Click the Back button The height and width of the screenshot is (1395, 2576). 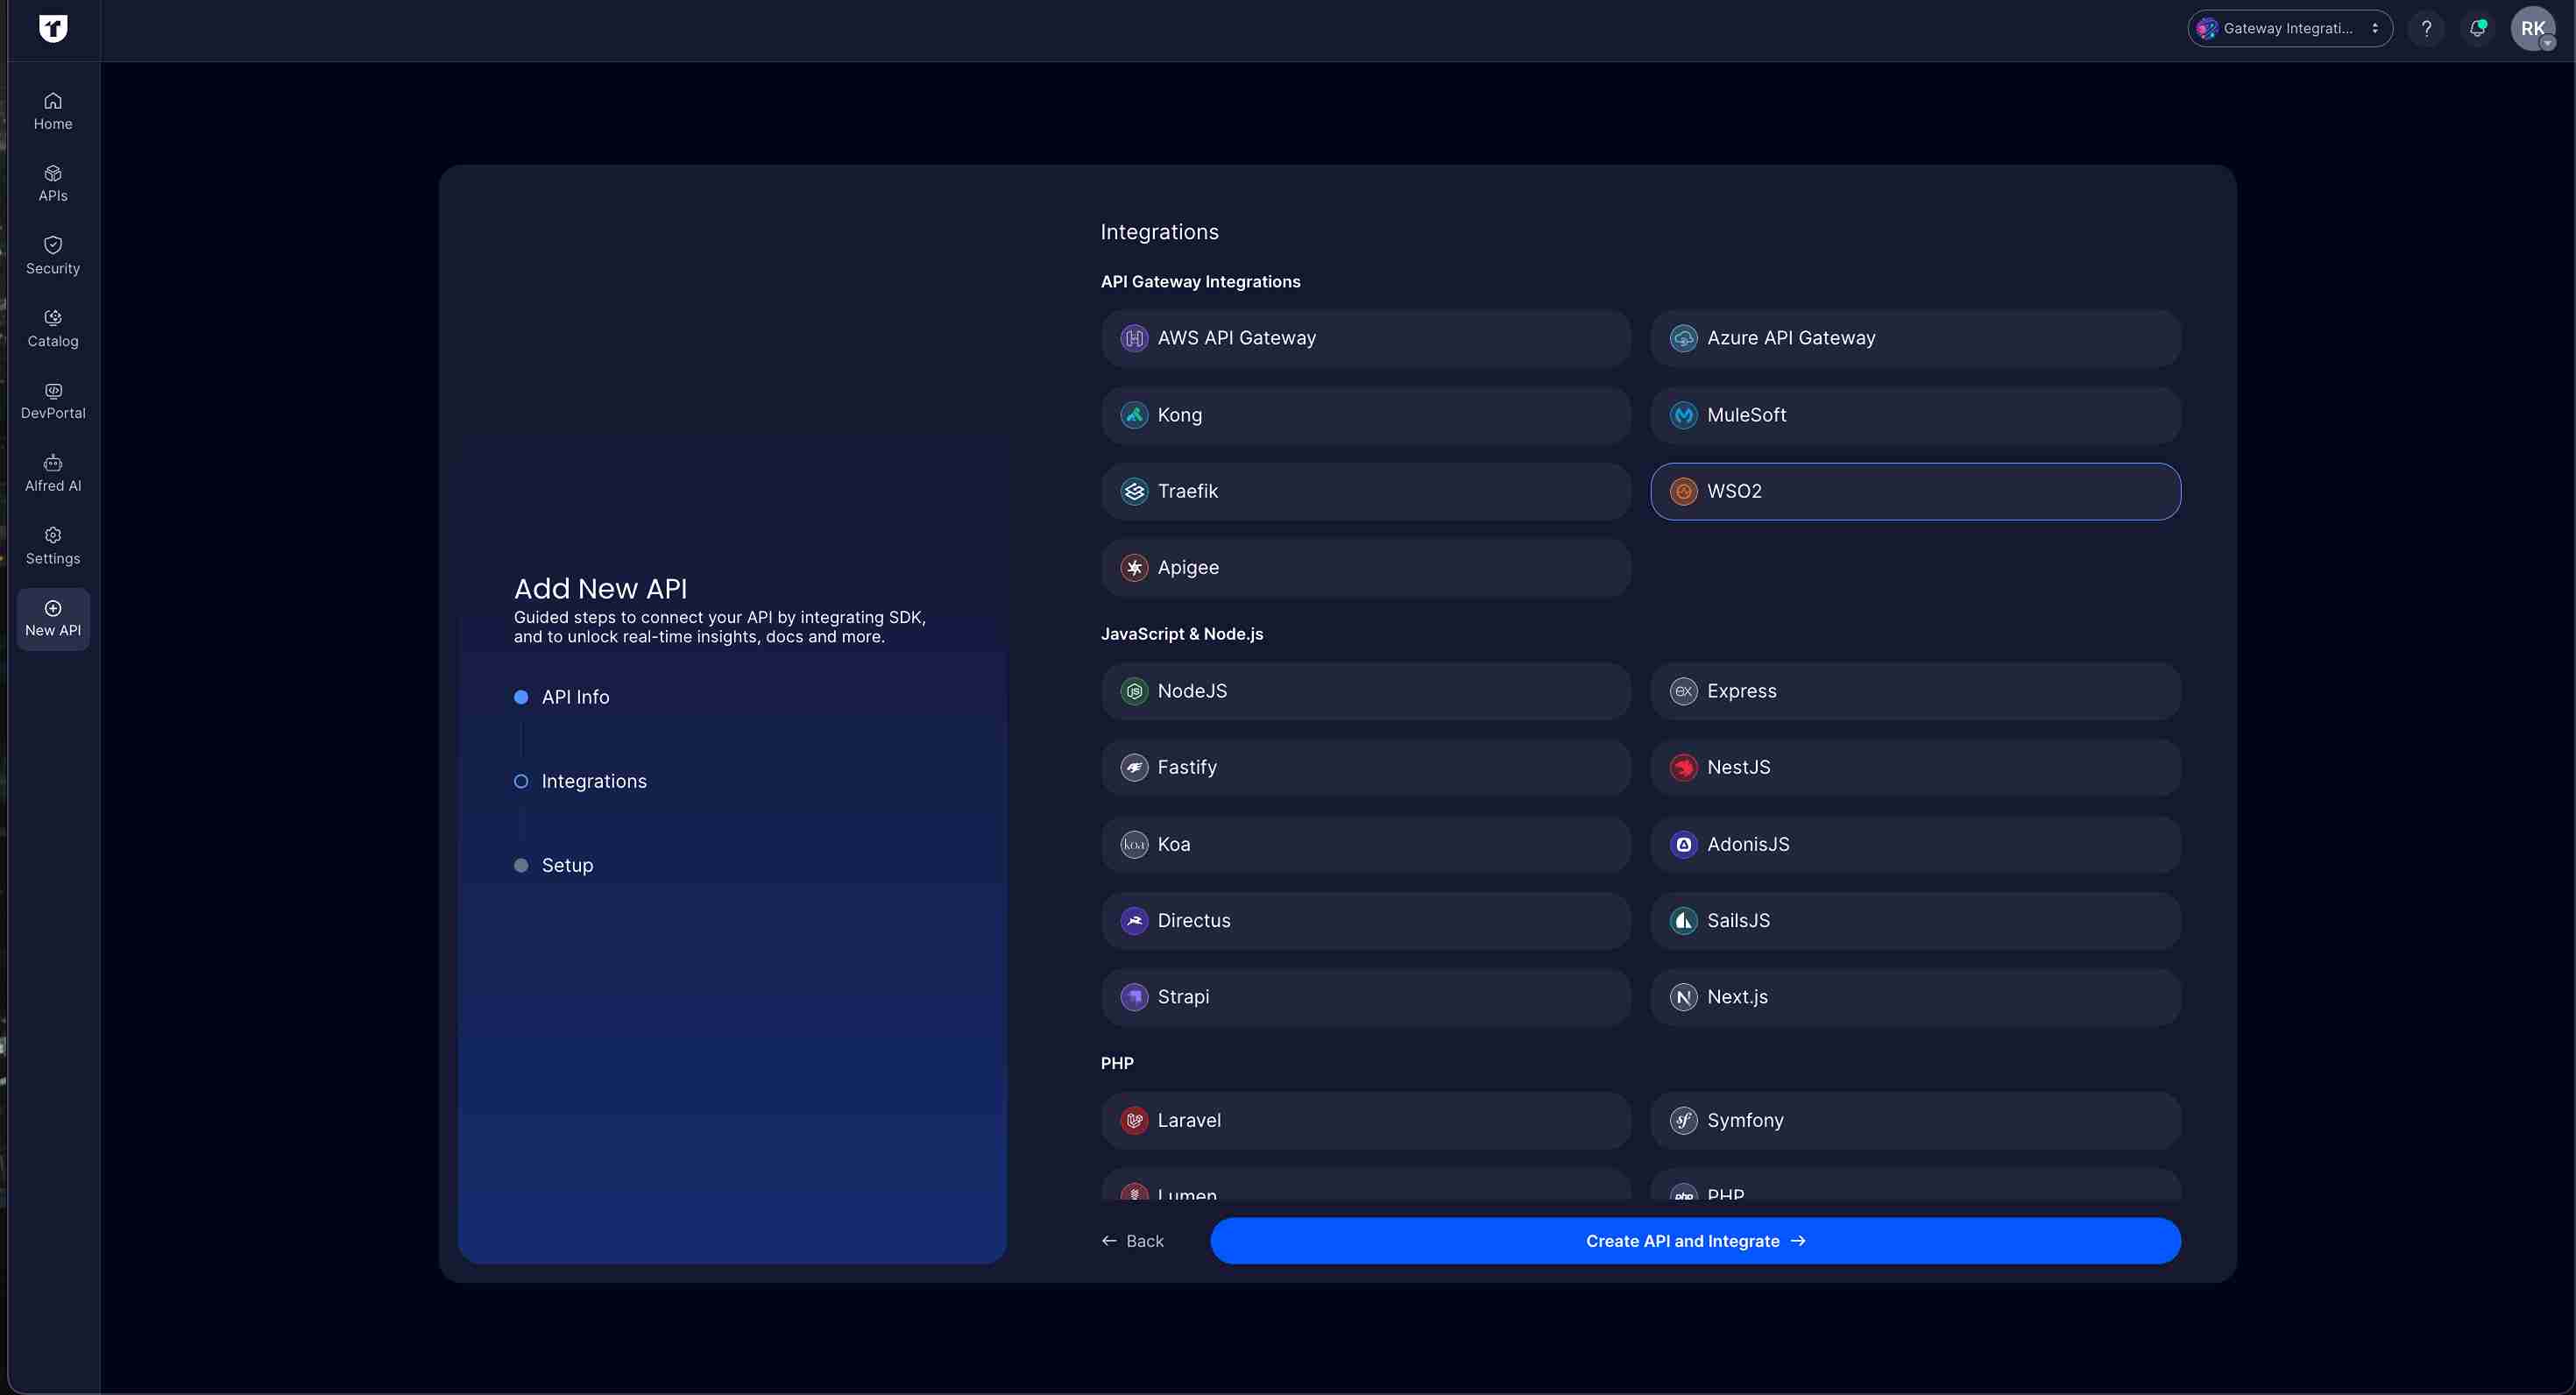(x=1133, y=1241)
